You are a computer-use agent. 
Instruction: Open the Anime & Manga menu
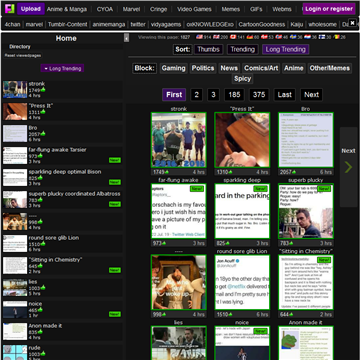(67, 9)
